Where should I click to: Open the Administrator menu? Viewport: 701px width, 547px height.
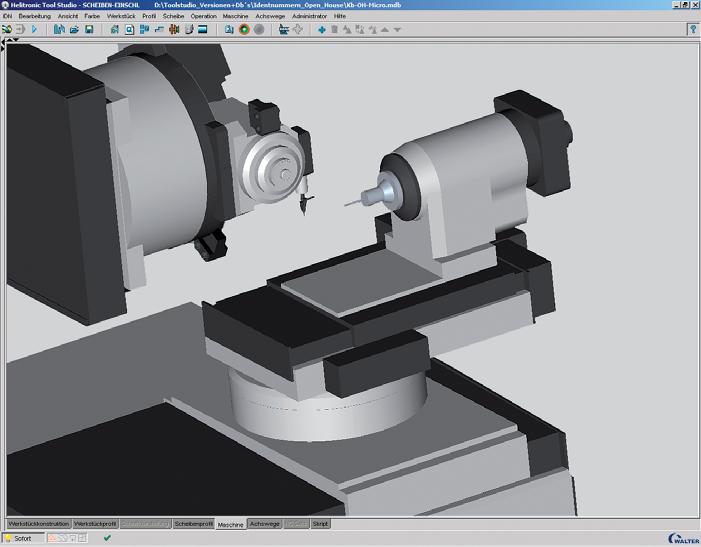coord(309,16)
